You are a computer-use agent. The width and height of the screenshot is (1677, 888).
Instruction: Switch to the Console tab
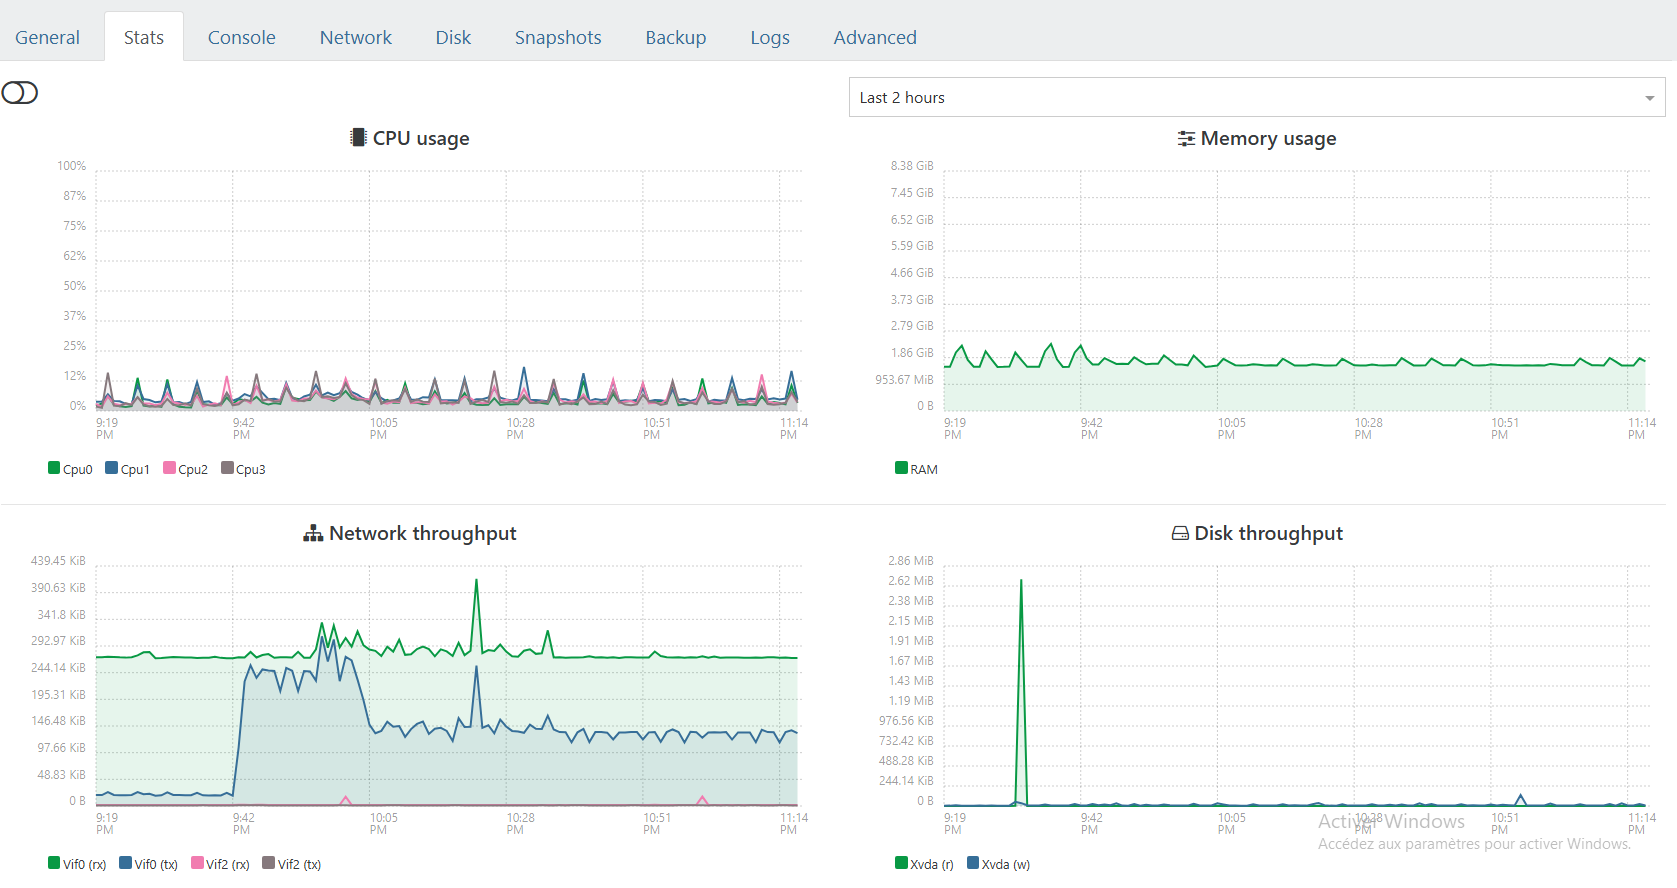tap(241, 37)
